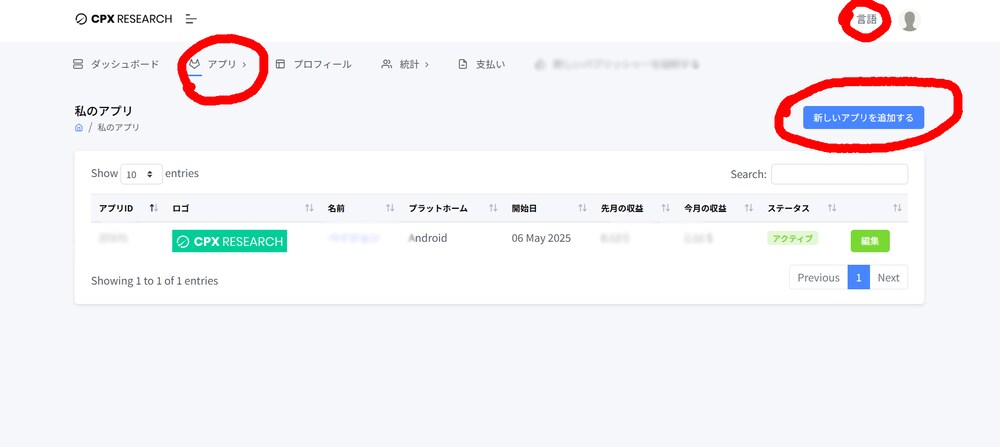
Task: Open the プロフィール profile tab
Action: (313, 64)
